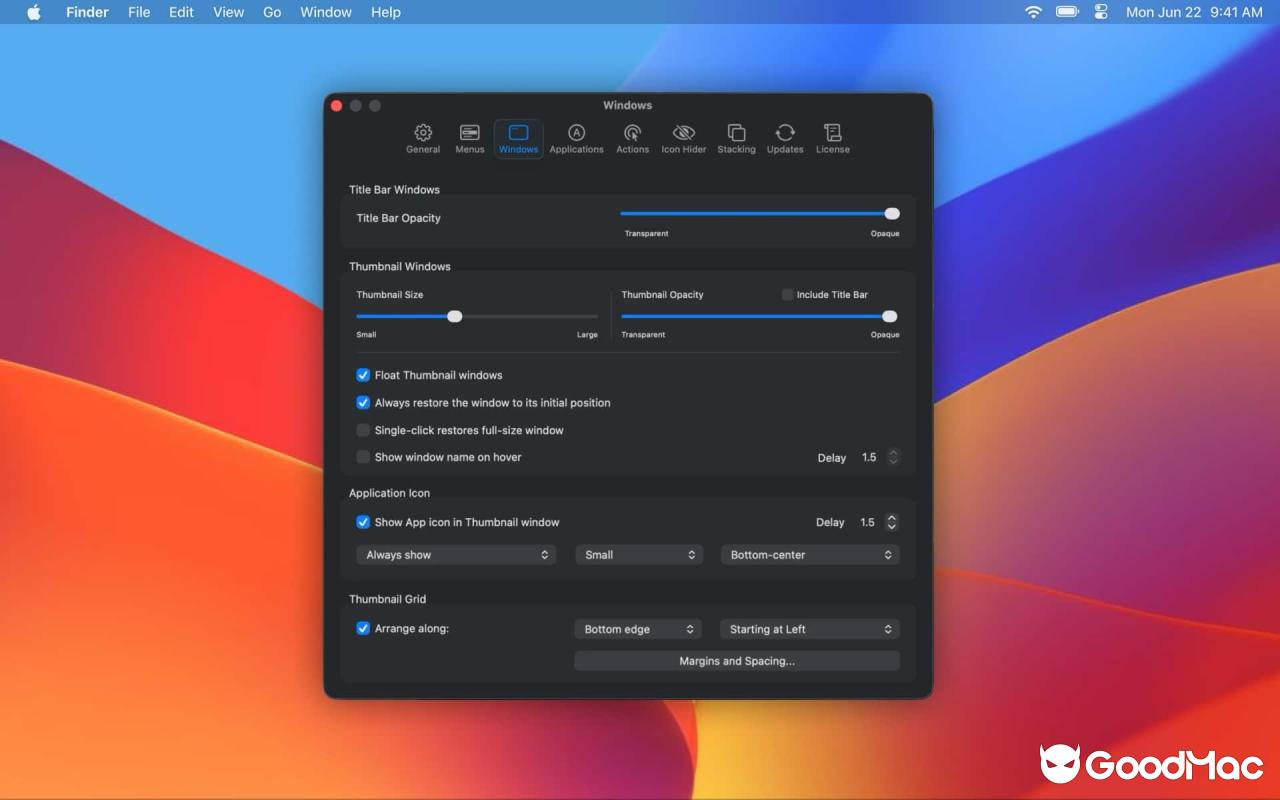Screen dimensions: 1280x800
Task: Enable Include Title Bar checkbox
Action: click(x=787, y=295)
